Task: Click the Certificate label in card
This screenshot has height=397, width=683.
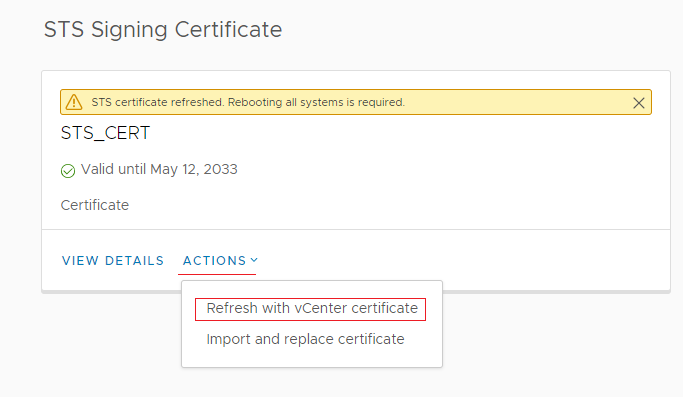Action: [95, 205]
